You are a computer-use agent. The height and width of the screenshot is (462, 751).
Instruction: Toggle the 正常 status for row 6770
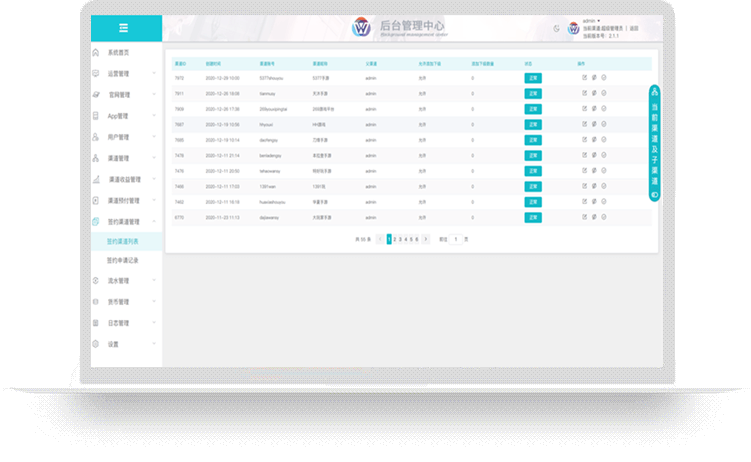532,217
